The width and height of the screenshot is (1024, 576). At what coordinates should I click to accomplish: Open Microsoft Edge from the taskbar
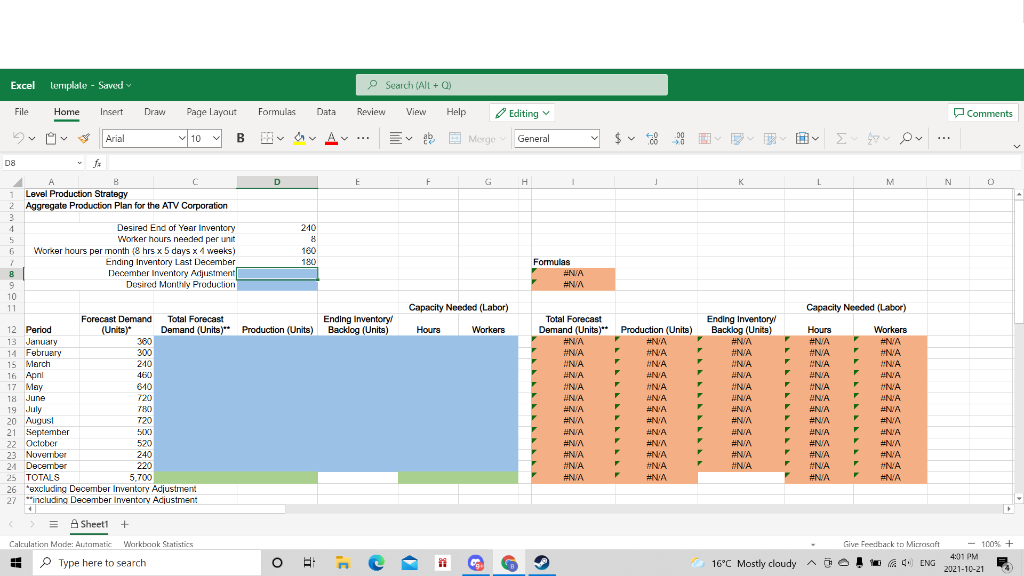[377, 562]
